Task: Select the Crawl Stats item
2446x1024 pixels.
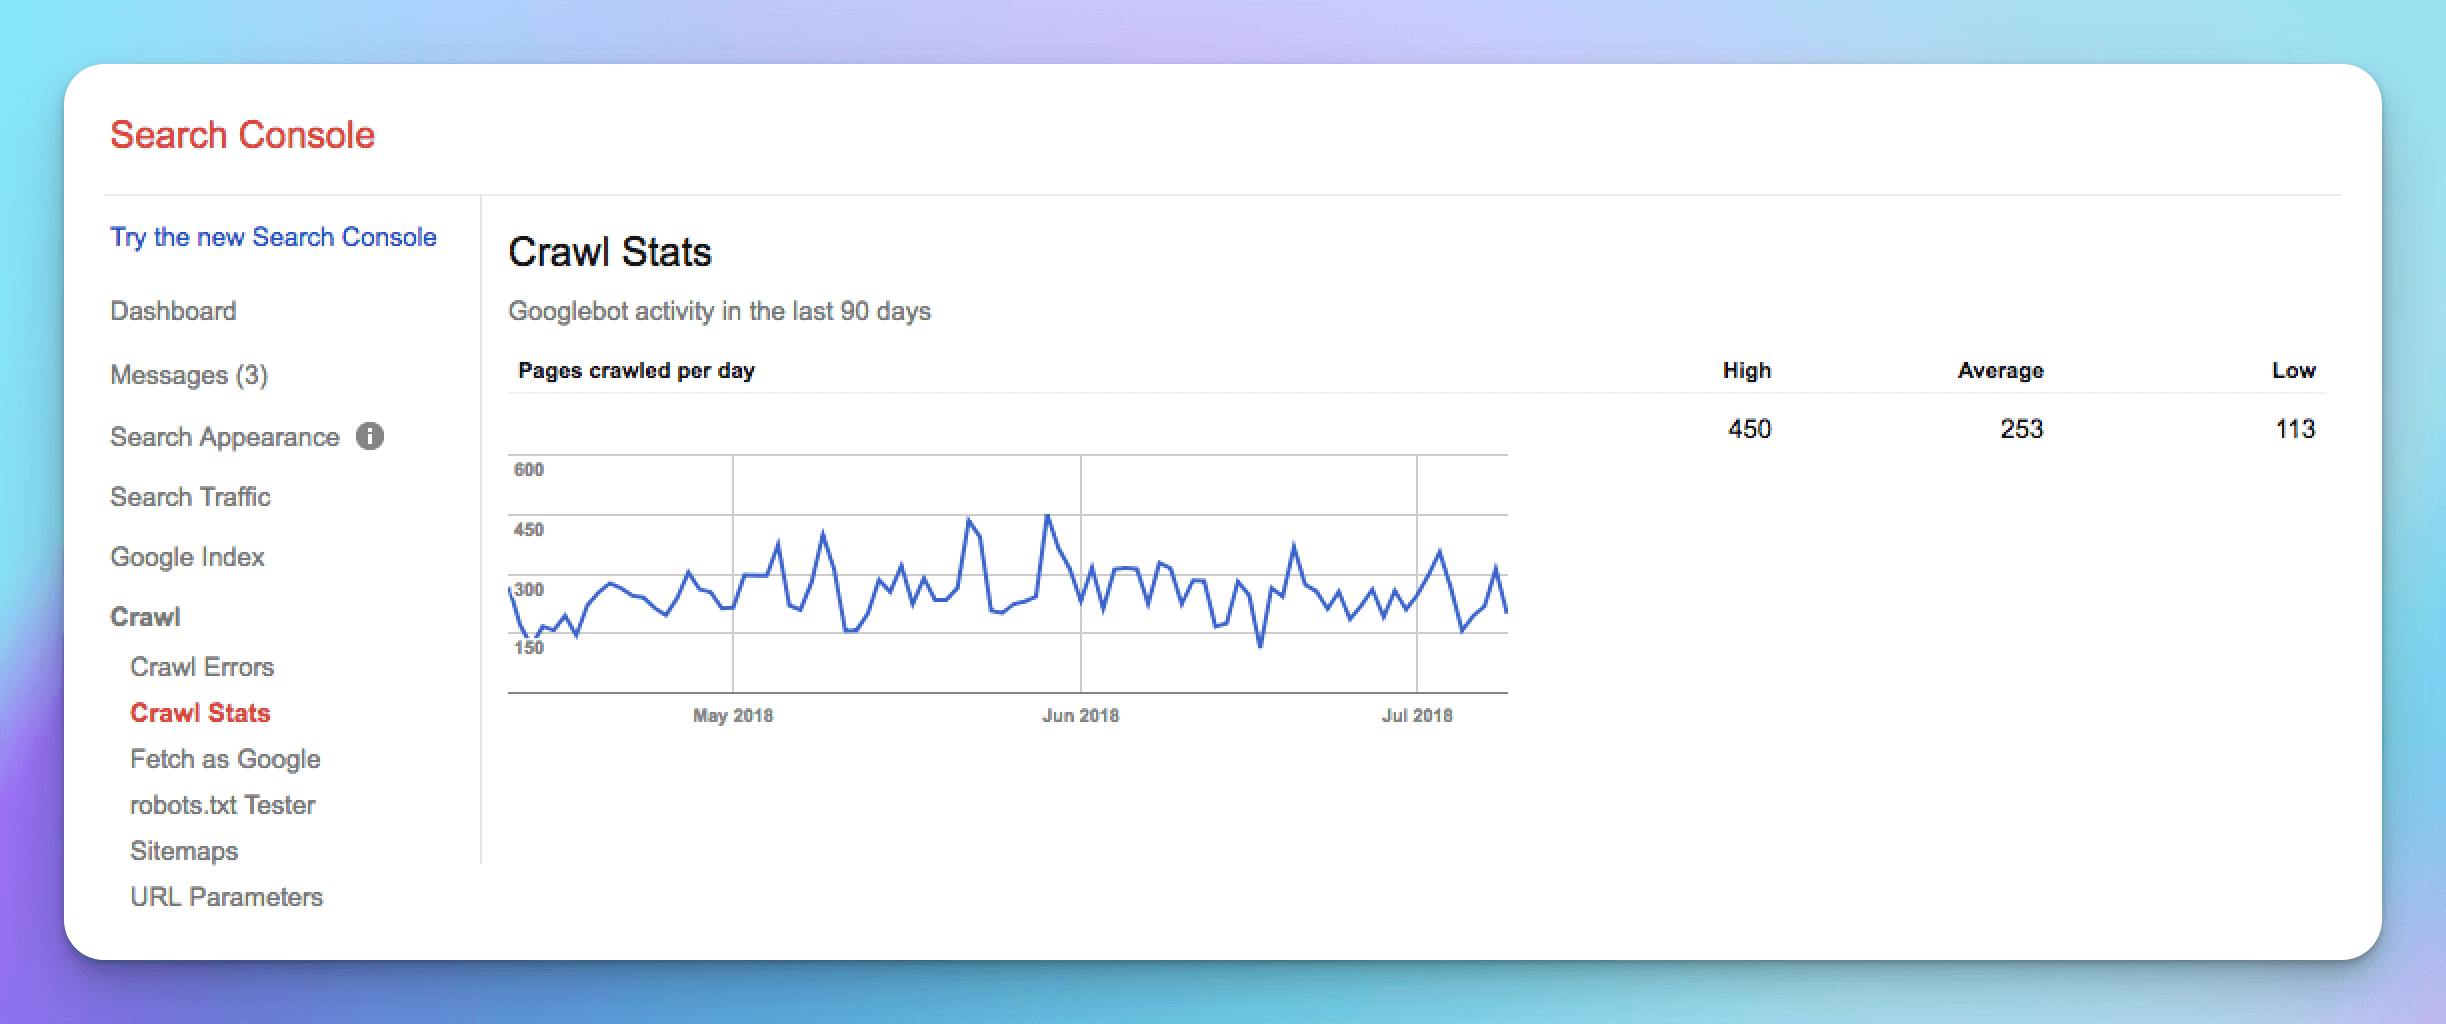Action: pyautogui.click(x=200, y=713)
